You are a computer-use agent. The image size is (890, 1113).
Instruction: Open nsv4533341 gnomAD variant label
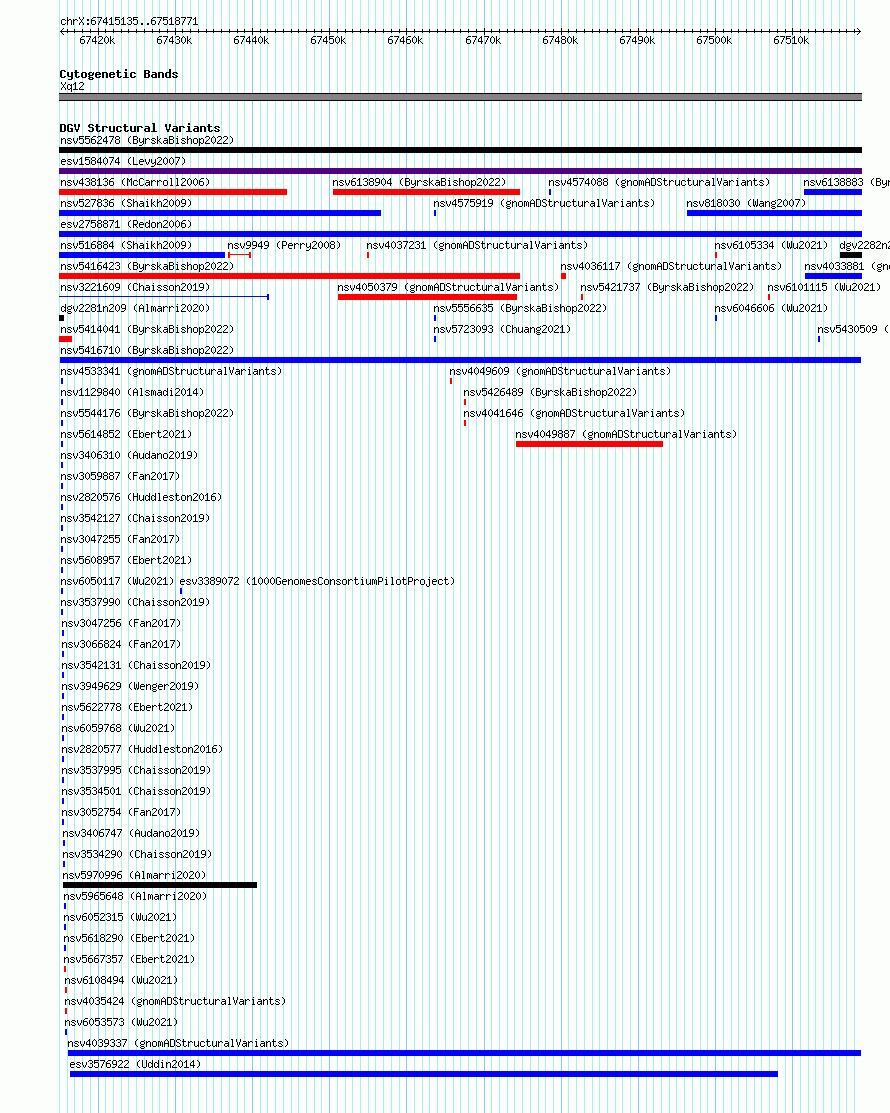(x=171, y=371)
